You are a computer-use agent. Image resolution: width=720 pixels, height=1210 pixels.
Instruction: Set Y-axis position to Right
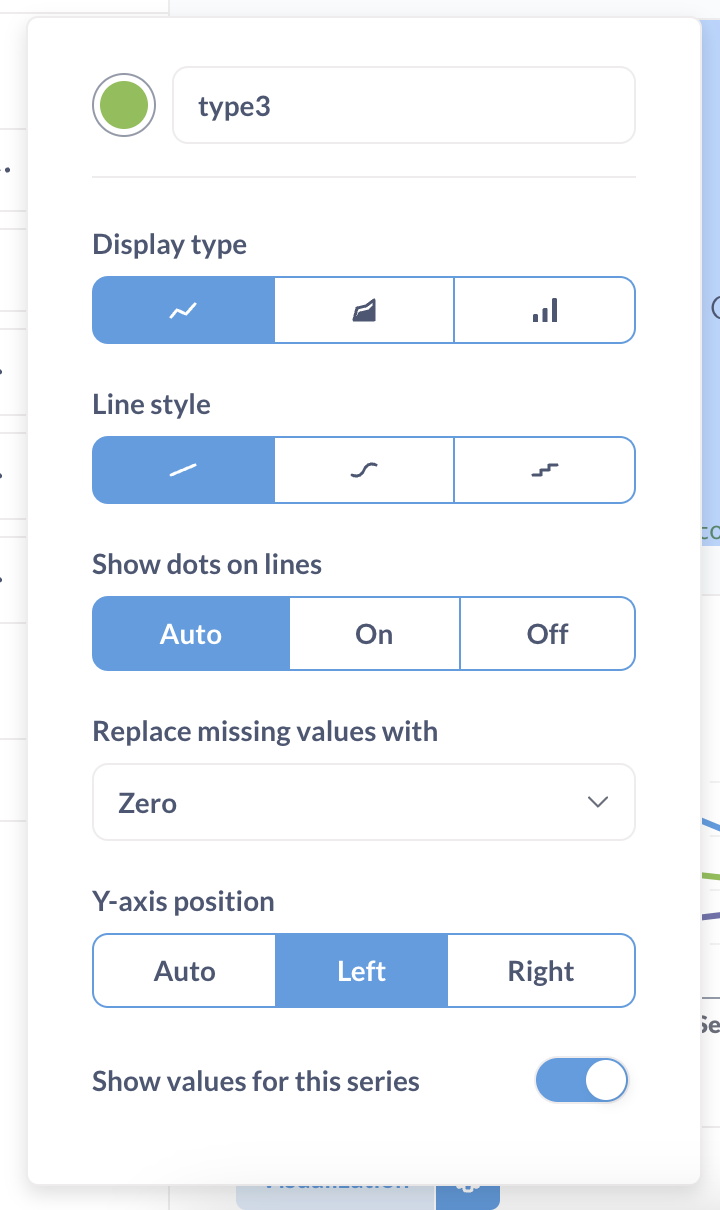coord(540,970)
